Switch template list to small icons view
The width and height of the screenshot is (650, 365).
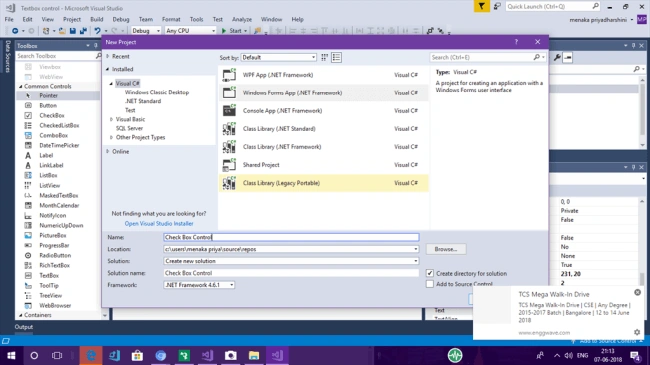pyautogui.click(x=325, y=58)
